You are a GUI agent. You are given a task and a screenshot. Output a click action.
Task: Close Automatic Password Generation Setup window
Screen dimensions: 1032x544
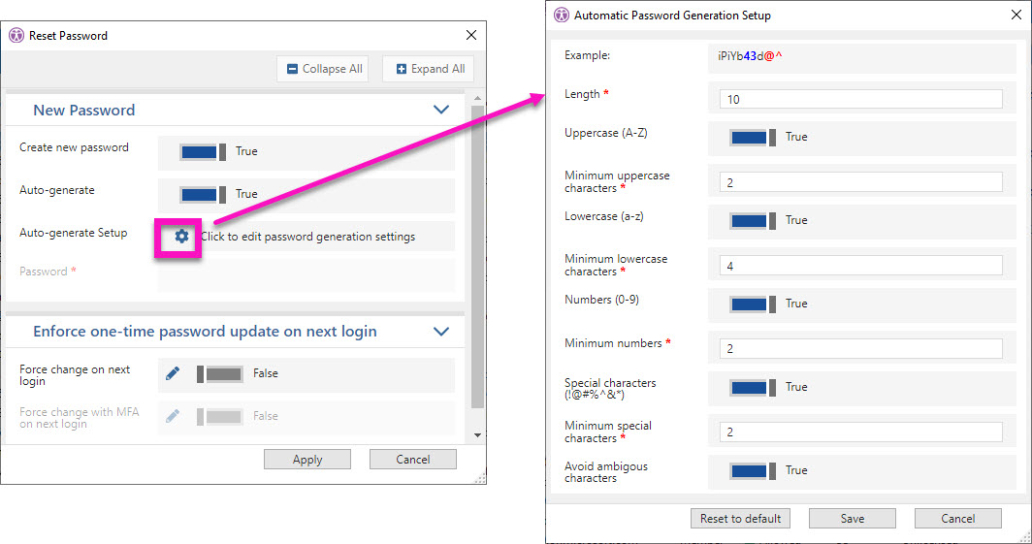(1016, 14)
